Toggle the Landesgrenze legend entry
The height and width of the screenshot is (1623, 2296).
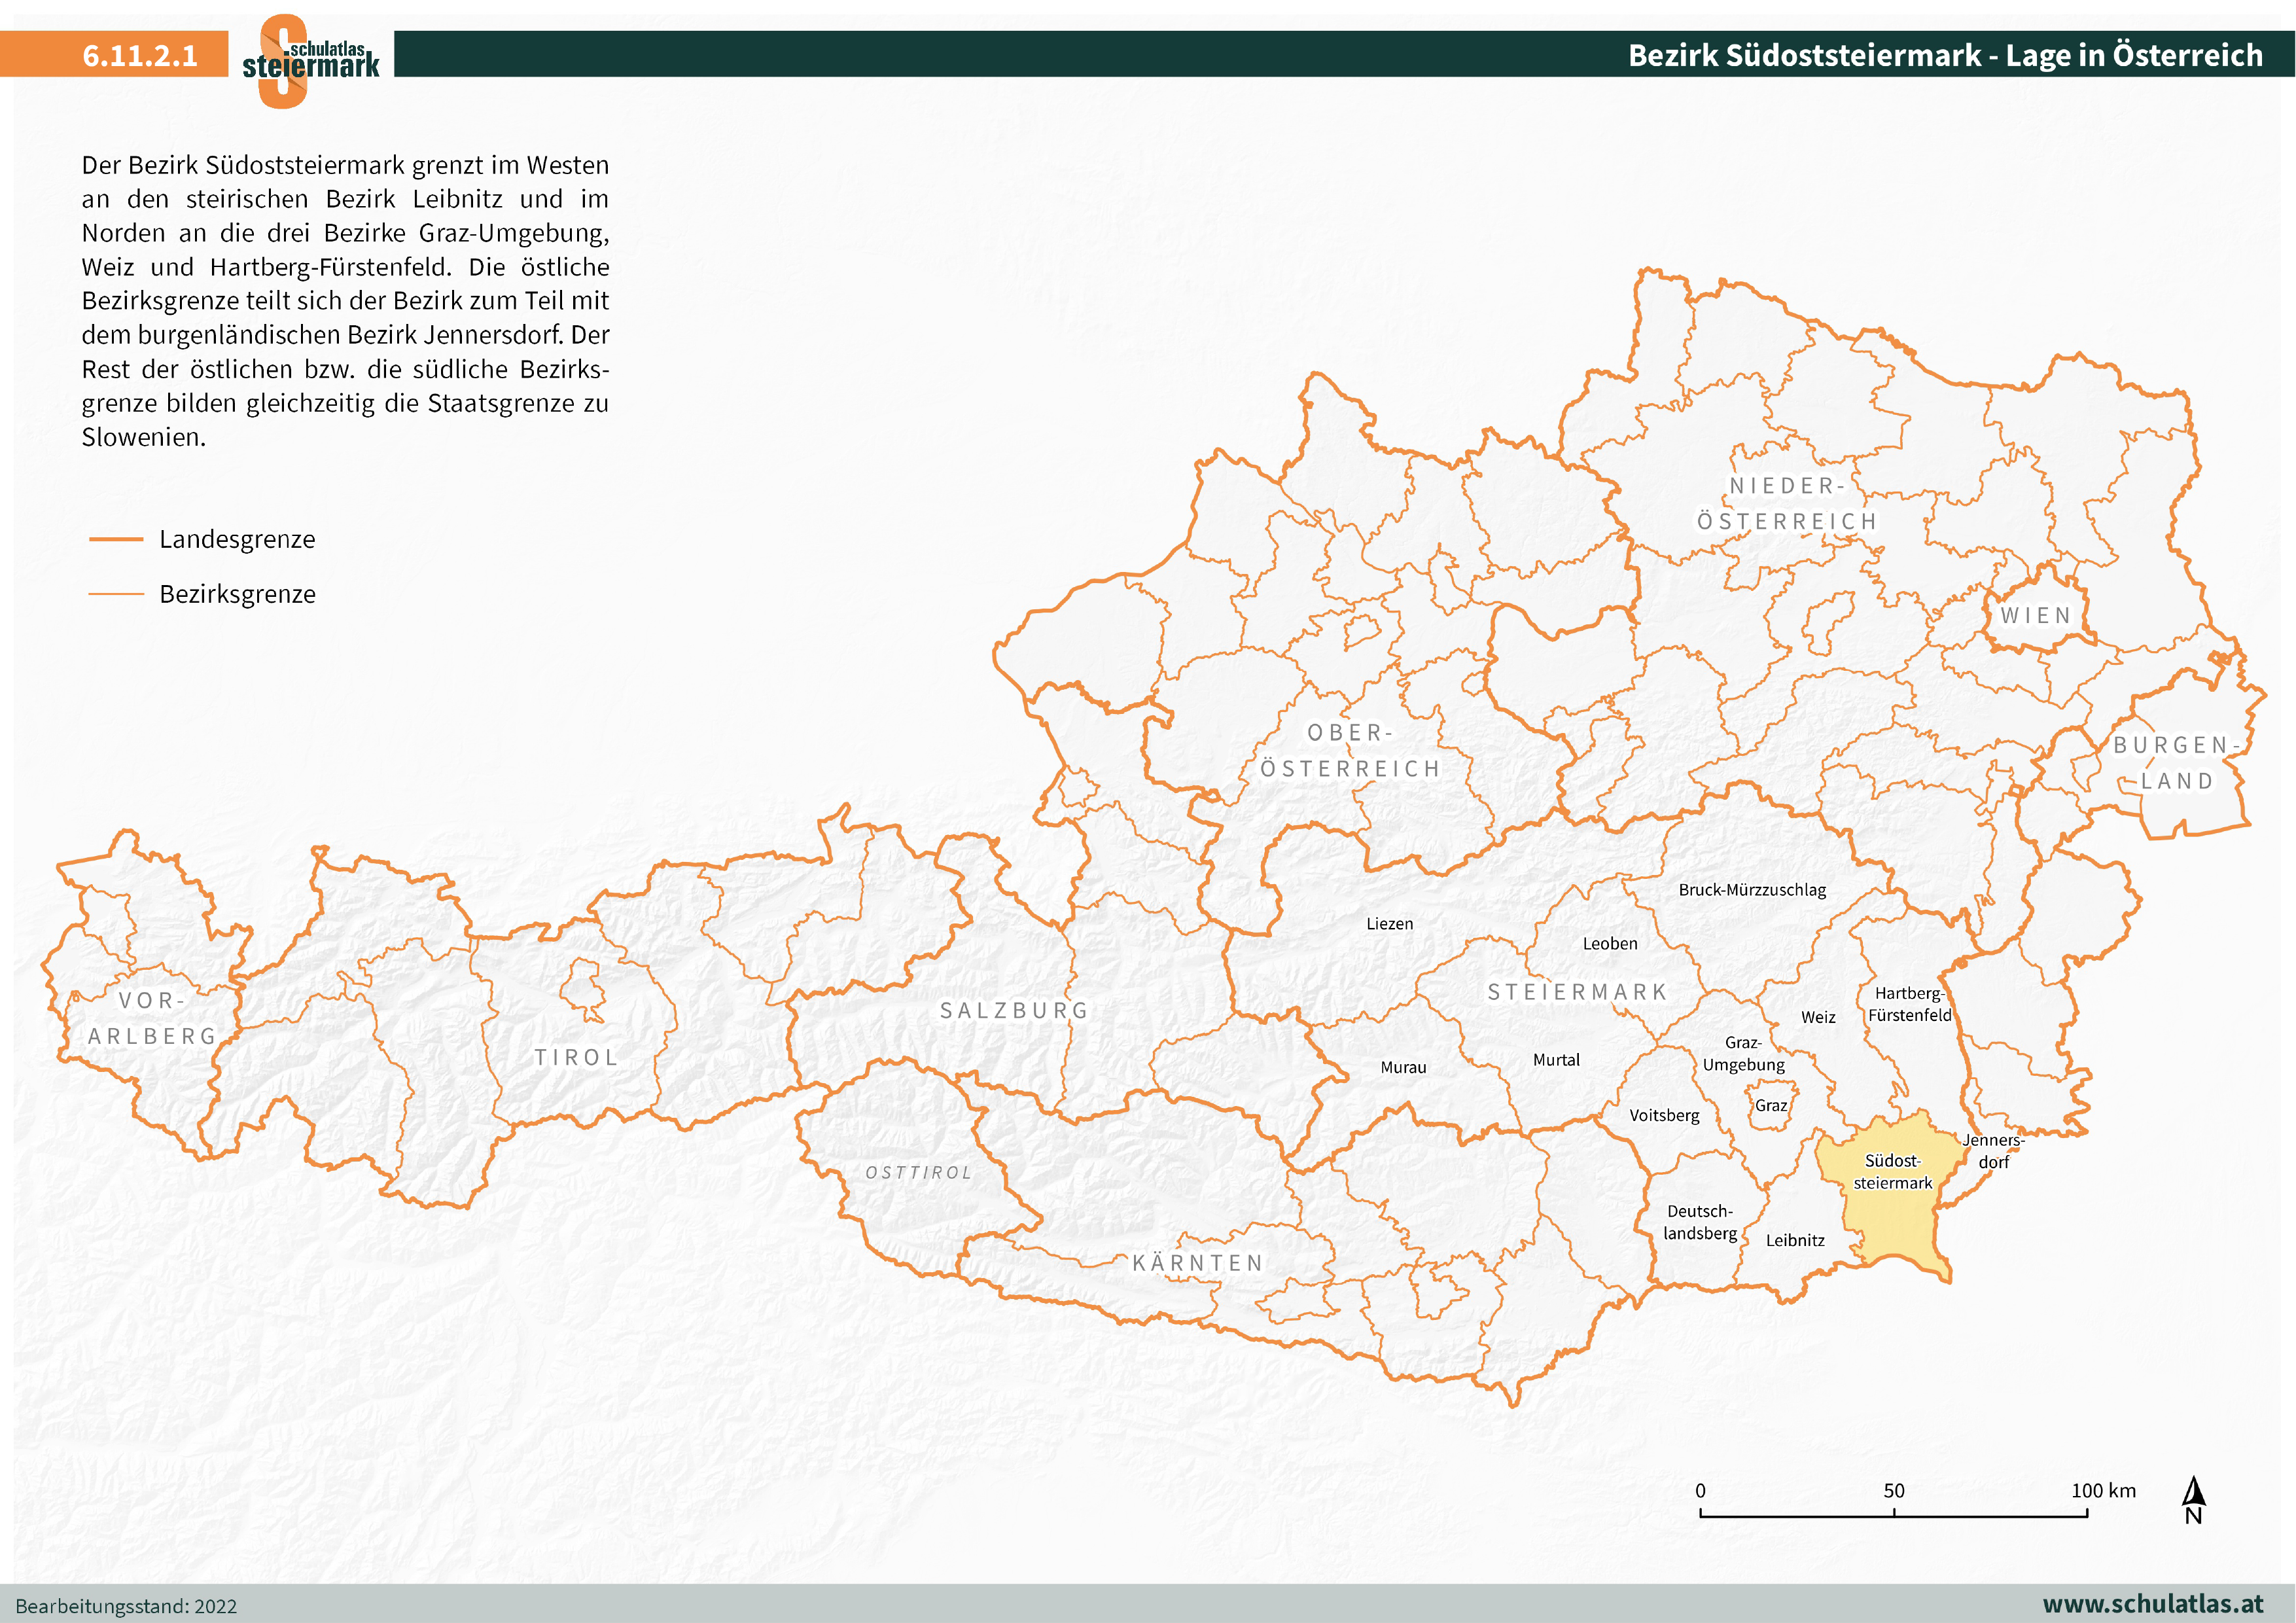point(236,539)
